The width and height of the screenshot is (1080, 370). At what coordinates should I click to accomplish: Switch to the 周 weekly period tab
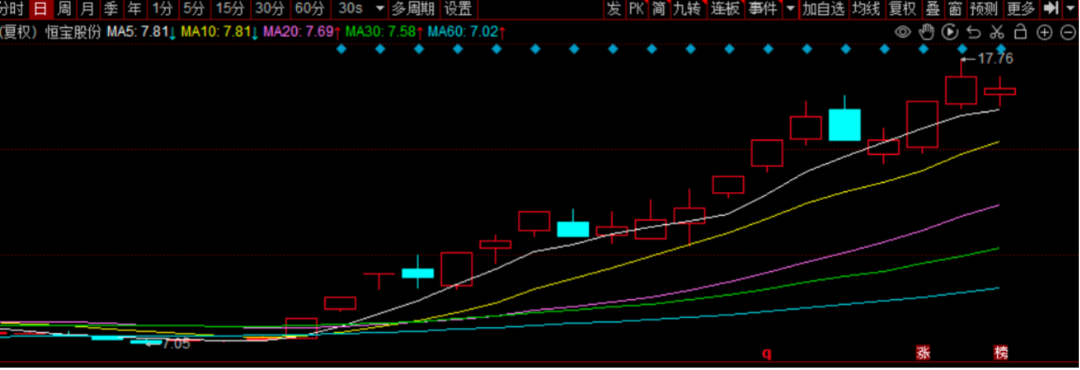pyautogui.click(x=64, y=9)
